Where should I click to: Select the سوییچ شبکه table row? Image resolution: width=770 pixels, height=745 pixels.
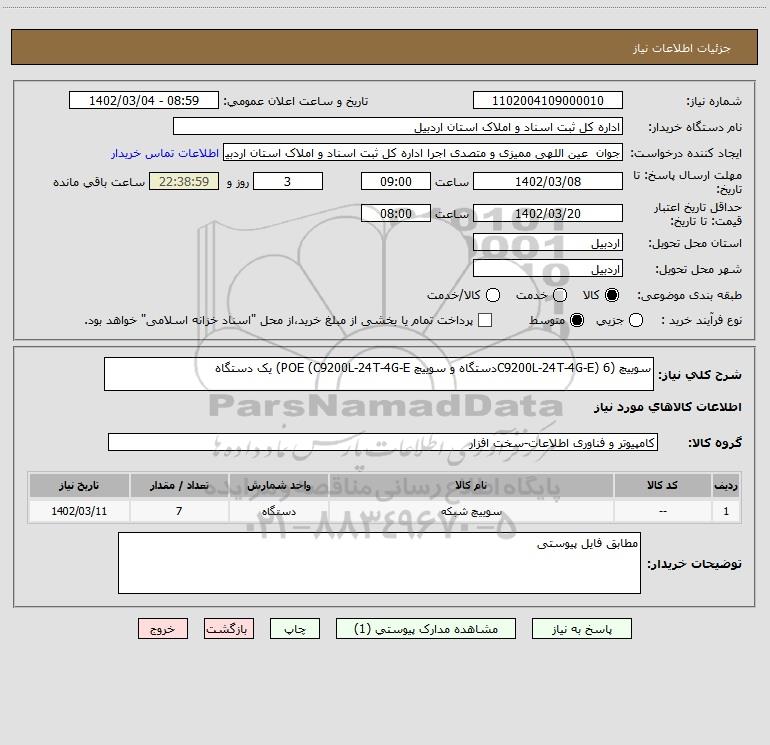385,511
